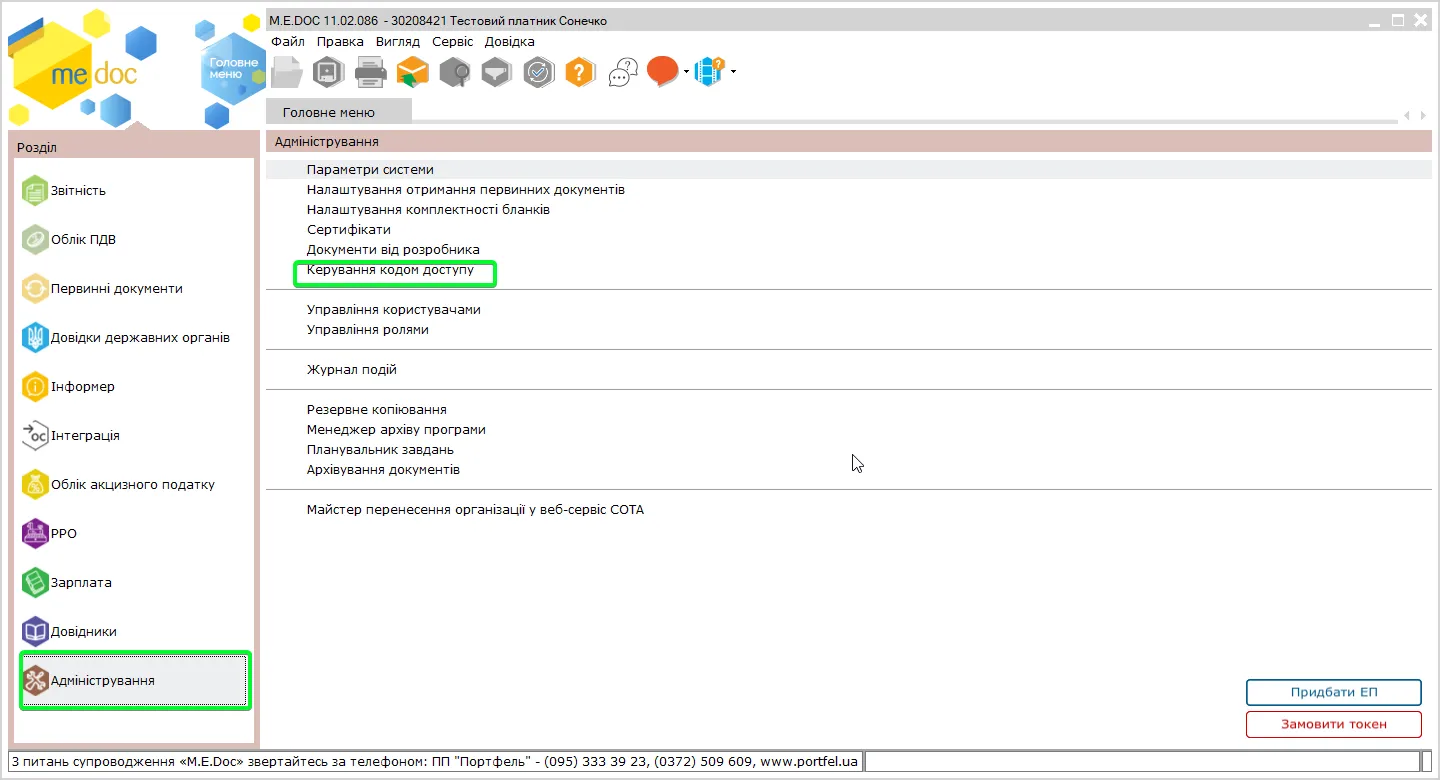The height and width of the screenshot is (780, 1440).
Task: Open Сертифікати item
Action: [348, 230]
